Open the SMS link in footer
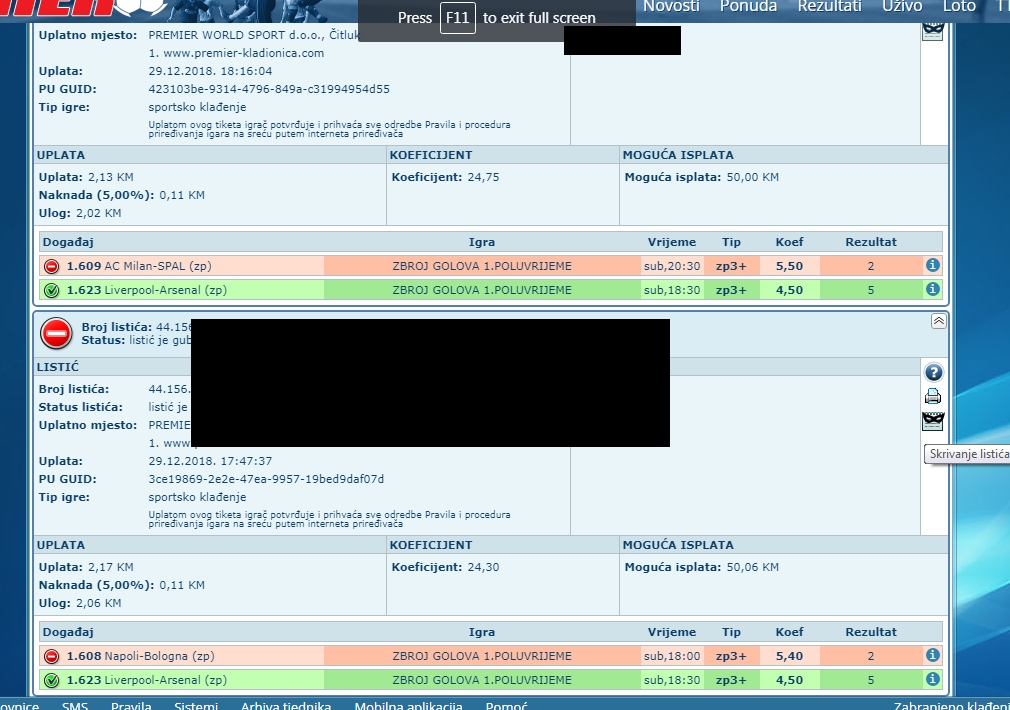1010x710 pixels. (x=75, y=705)
